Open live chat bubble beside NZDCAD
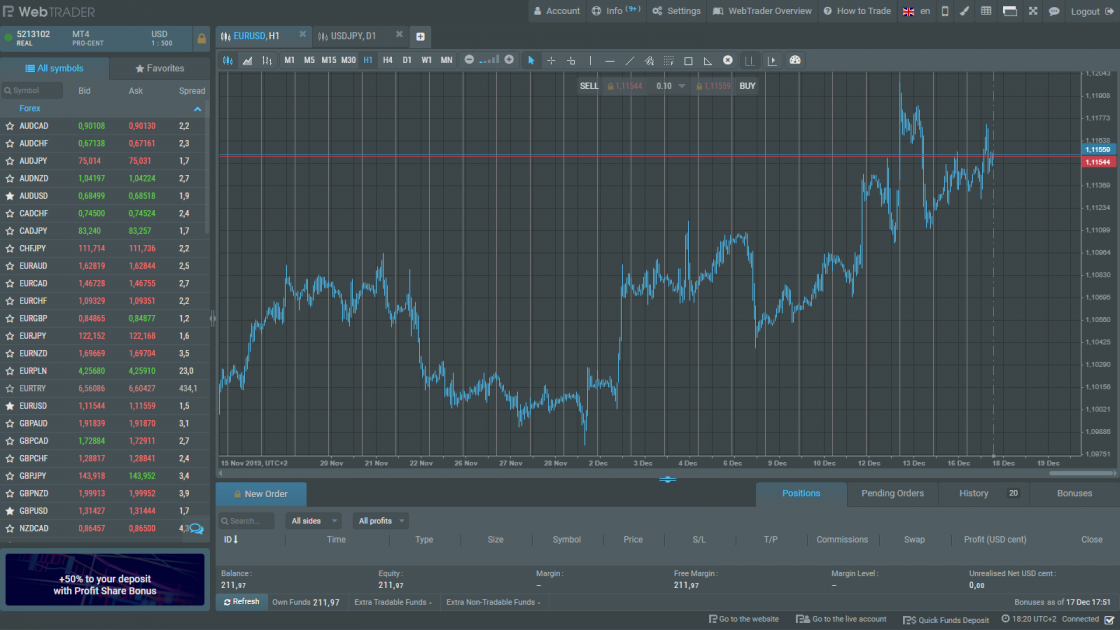This screenshot has width=1120, height=630. (x=196, y=529)
